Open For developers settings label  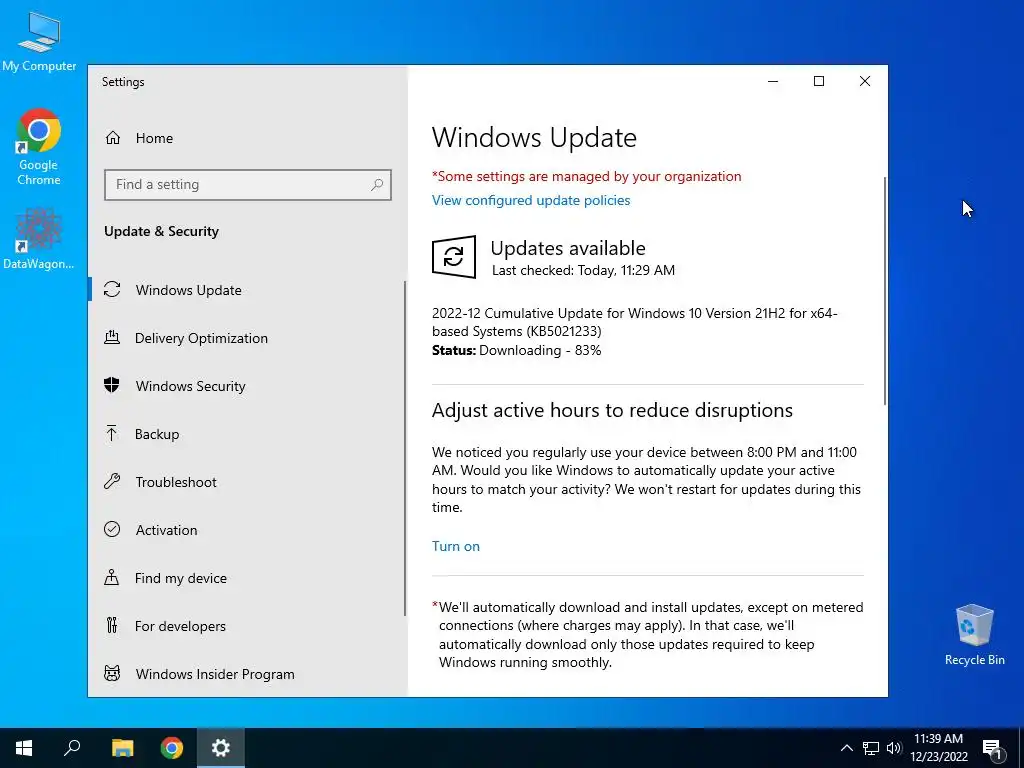point(180,626)
